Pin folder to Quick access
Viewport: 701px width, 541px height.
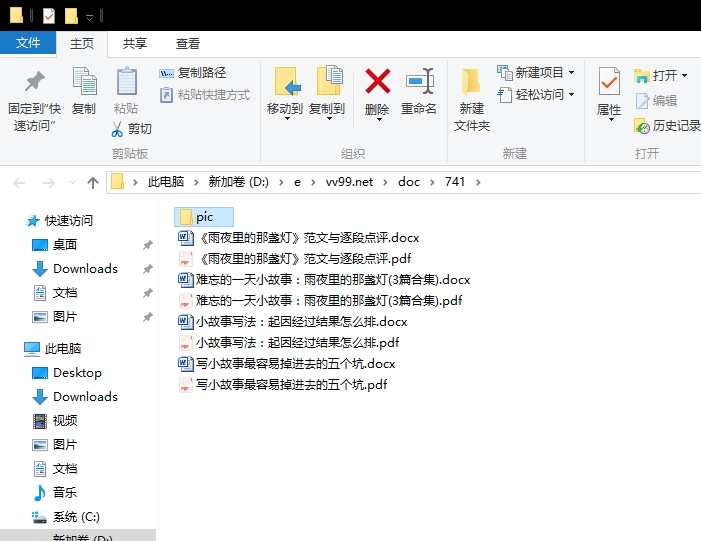pos(34,101)
